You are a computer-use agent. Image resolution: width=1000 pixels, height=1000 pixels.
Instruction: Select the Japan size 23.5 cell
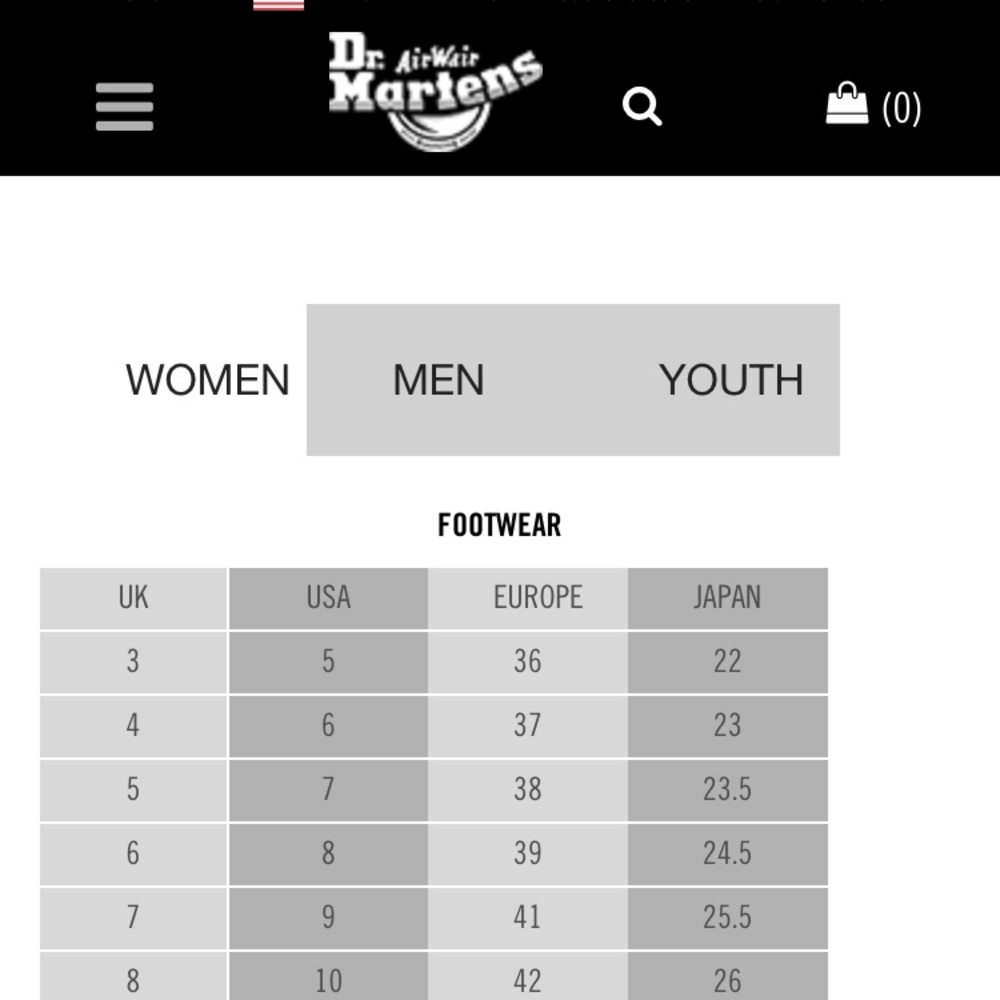pos(728,790)
